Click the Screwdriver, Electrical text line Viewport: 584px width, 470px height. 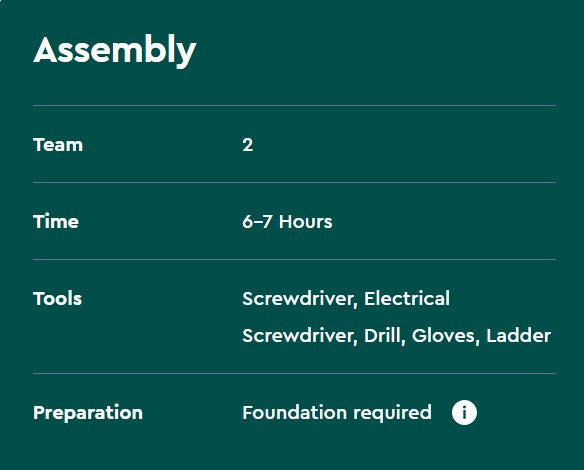point(346,299)
